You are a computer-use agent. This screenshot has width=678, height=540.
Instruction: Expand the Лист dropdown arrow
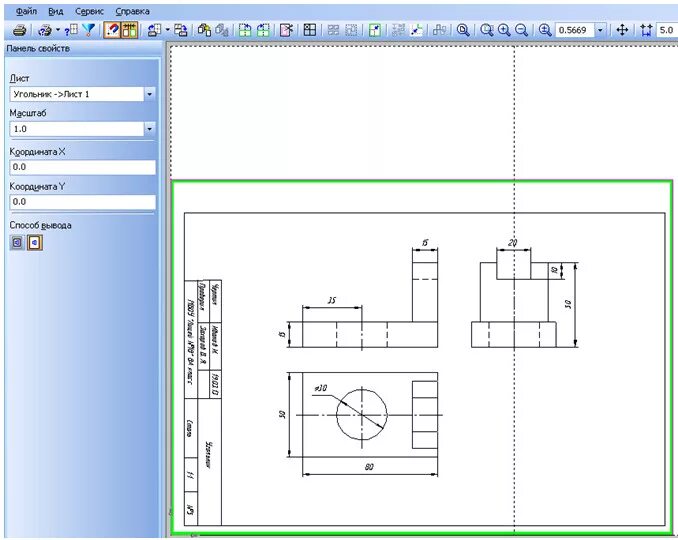pos(150,94)
